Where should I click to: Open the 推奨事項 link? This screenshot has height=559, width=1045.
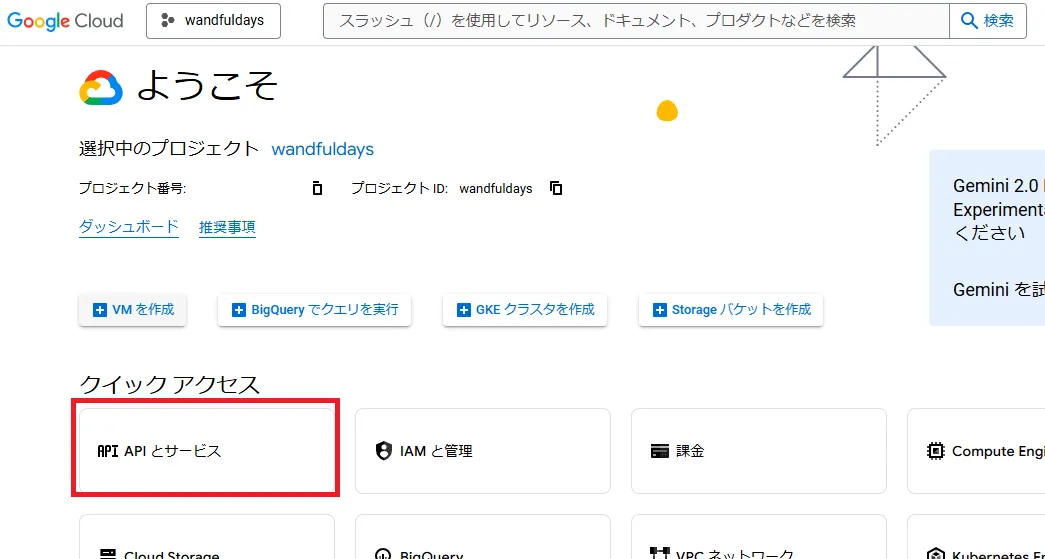227,227
